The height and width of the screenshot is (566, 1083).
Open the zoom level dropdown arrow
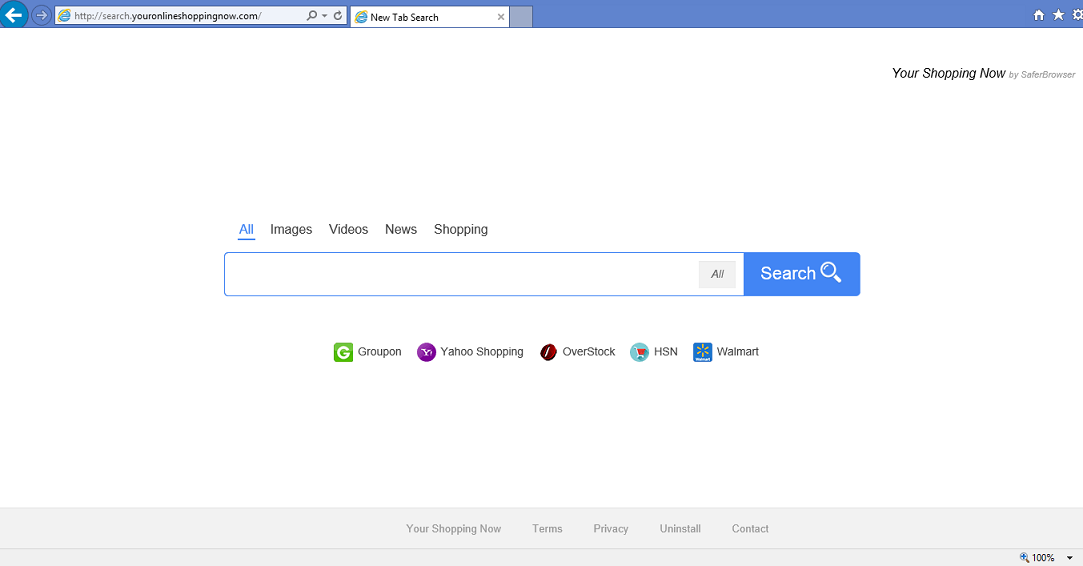coord(1069,558)
